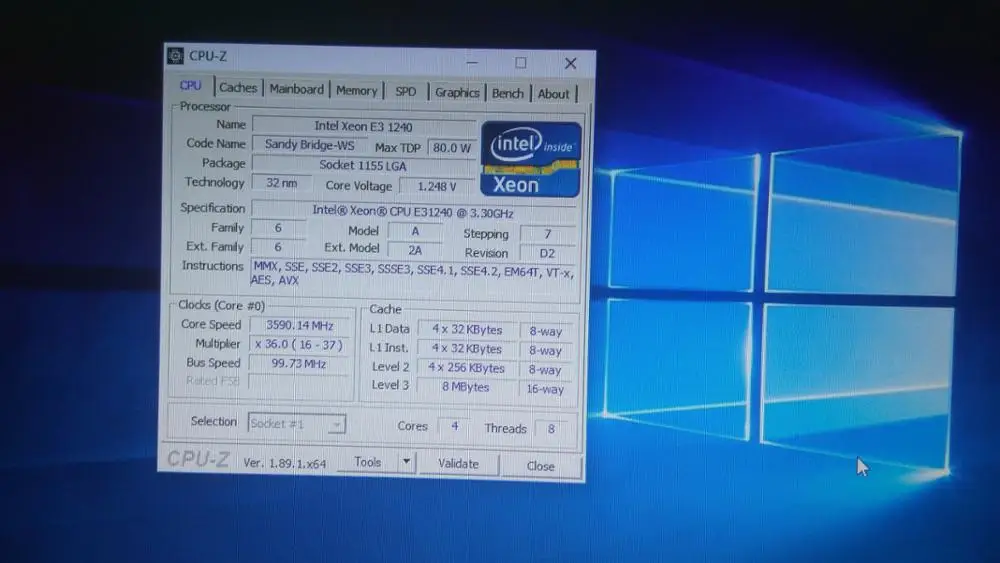Viewport: 1000px width, 563px height.
Task: Click the Level 3 16-way value
Action: point(545,389)
